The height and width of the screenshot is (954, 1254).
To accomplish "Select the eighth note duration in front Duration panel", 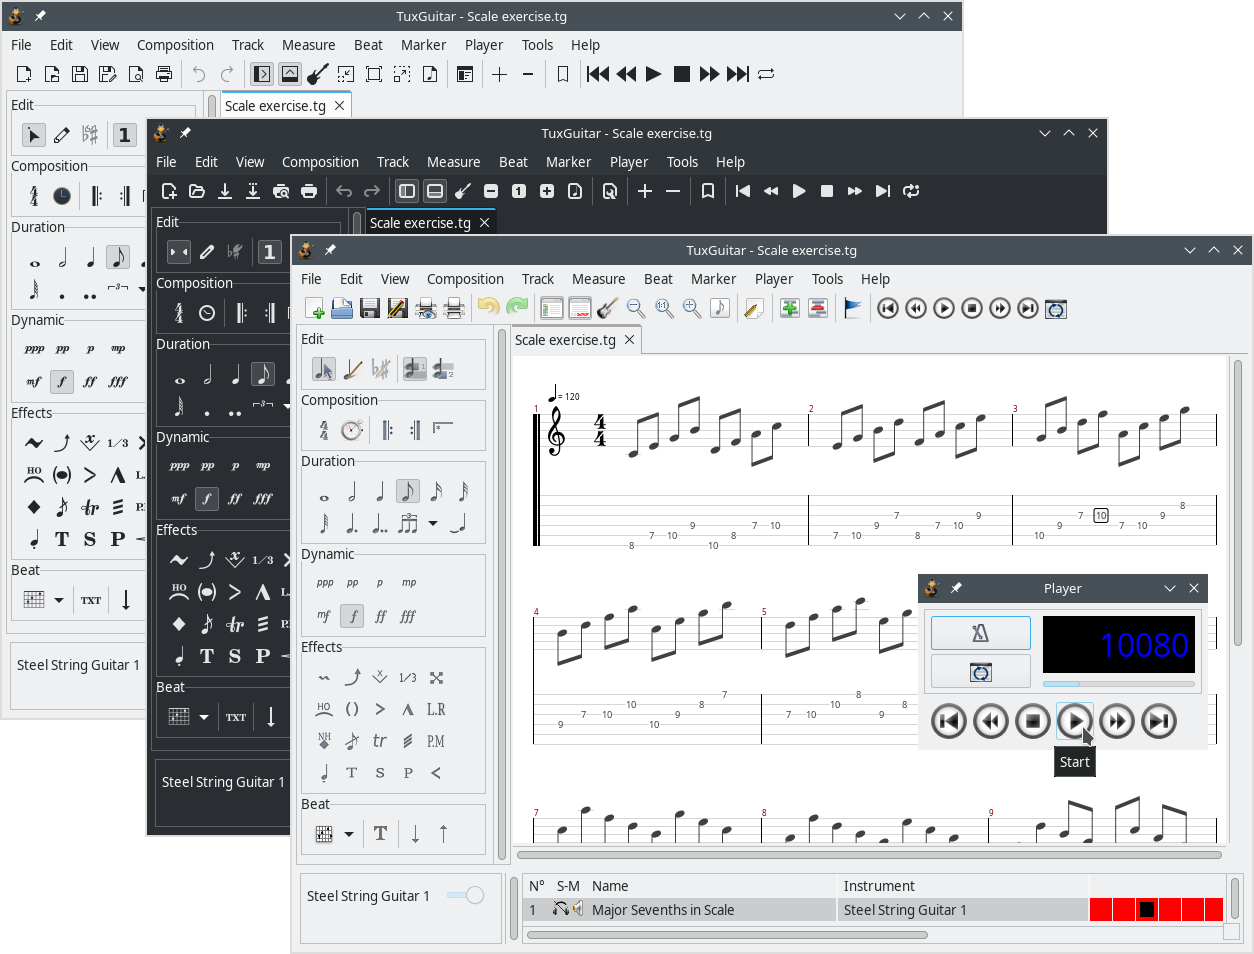I will (407, 491).
